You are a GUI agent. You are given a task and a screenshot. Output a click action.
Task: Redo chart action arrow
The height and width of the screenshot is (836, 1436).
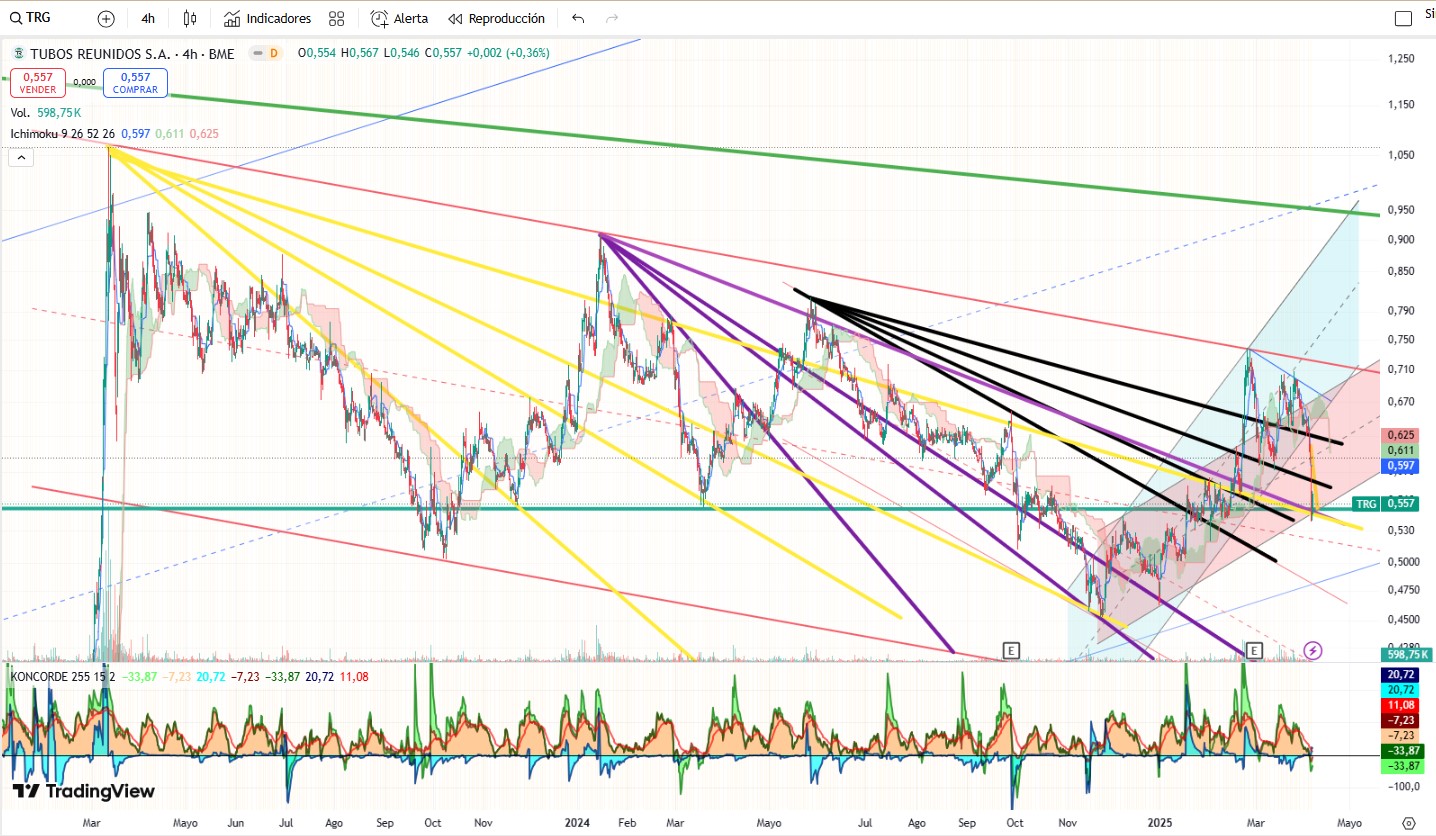(612, 18)
